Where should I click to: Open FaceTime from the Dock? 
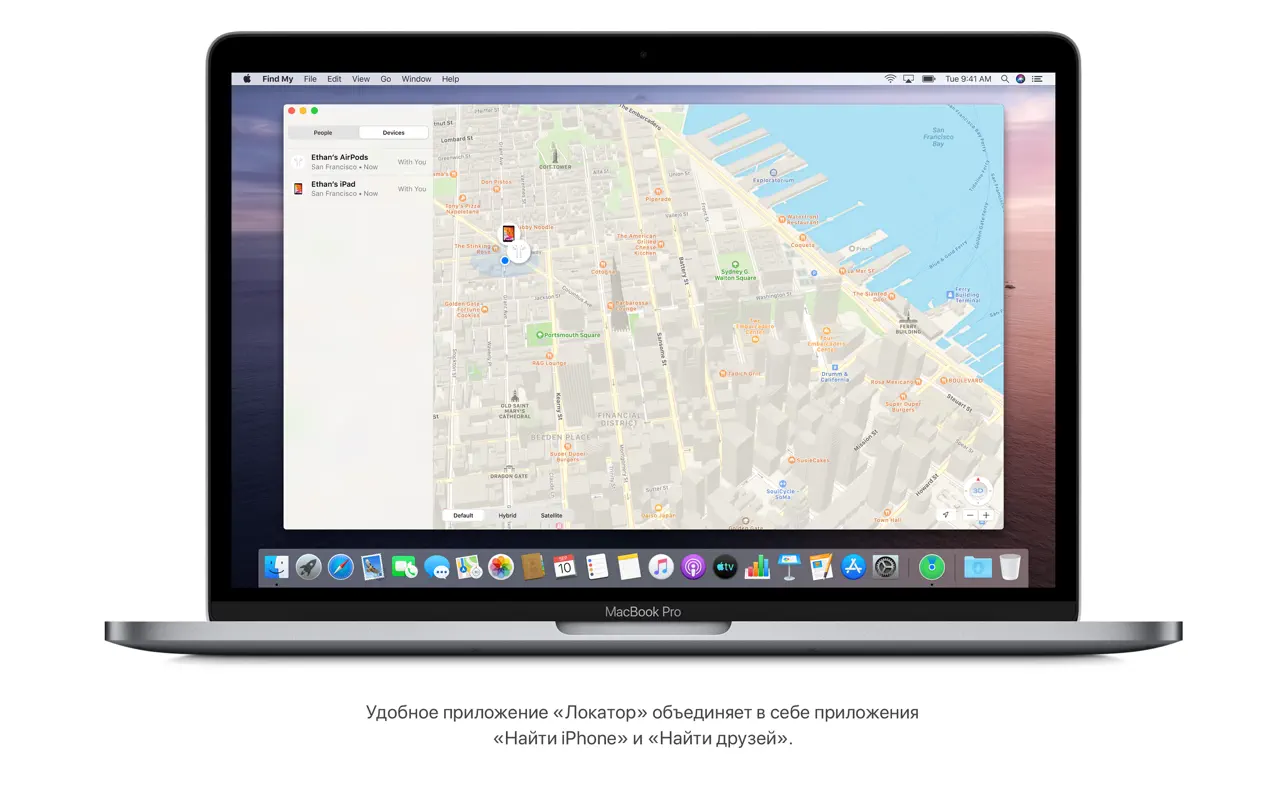tap(405, 568)
